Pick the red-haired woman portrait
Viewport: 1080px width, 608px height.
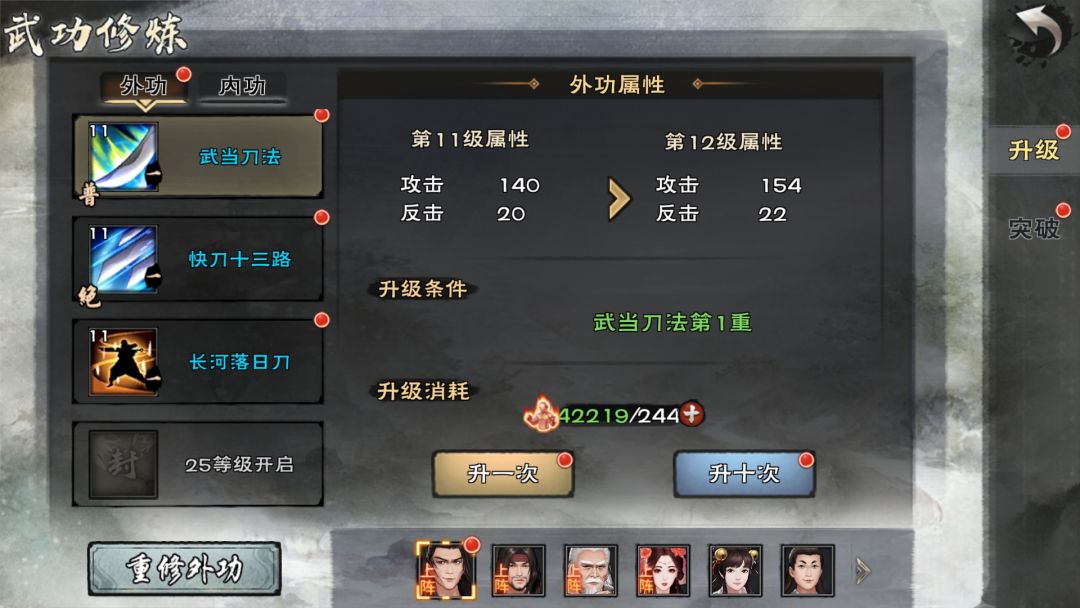pos(663,570)
